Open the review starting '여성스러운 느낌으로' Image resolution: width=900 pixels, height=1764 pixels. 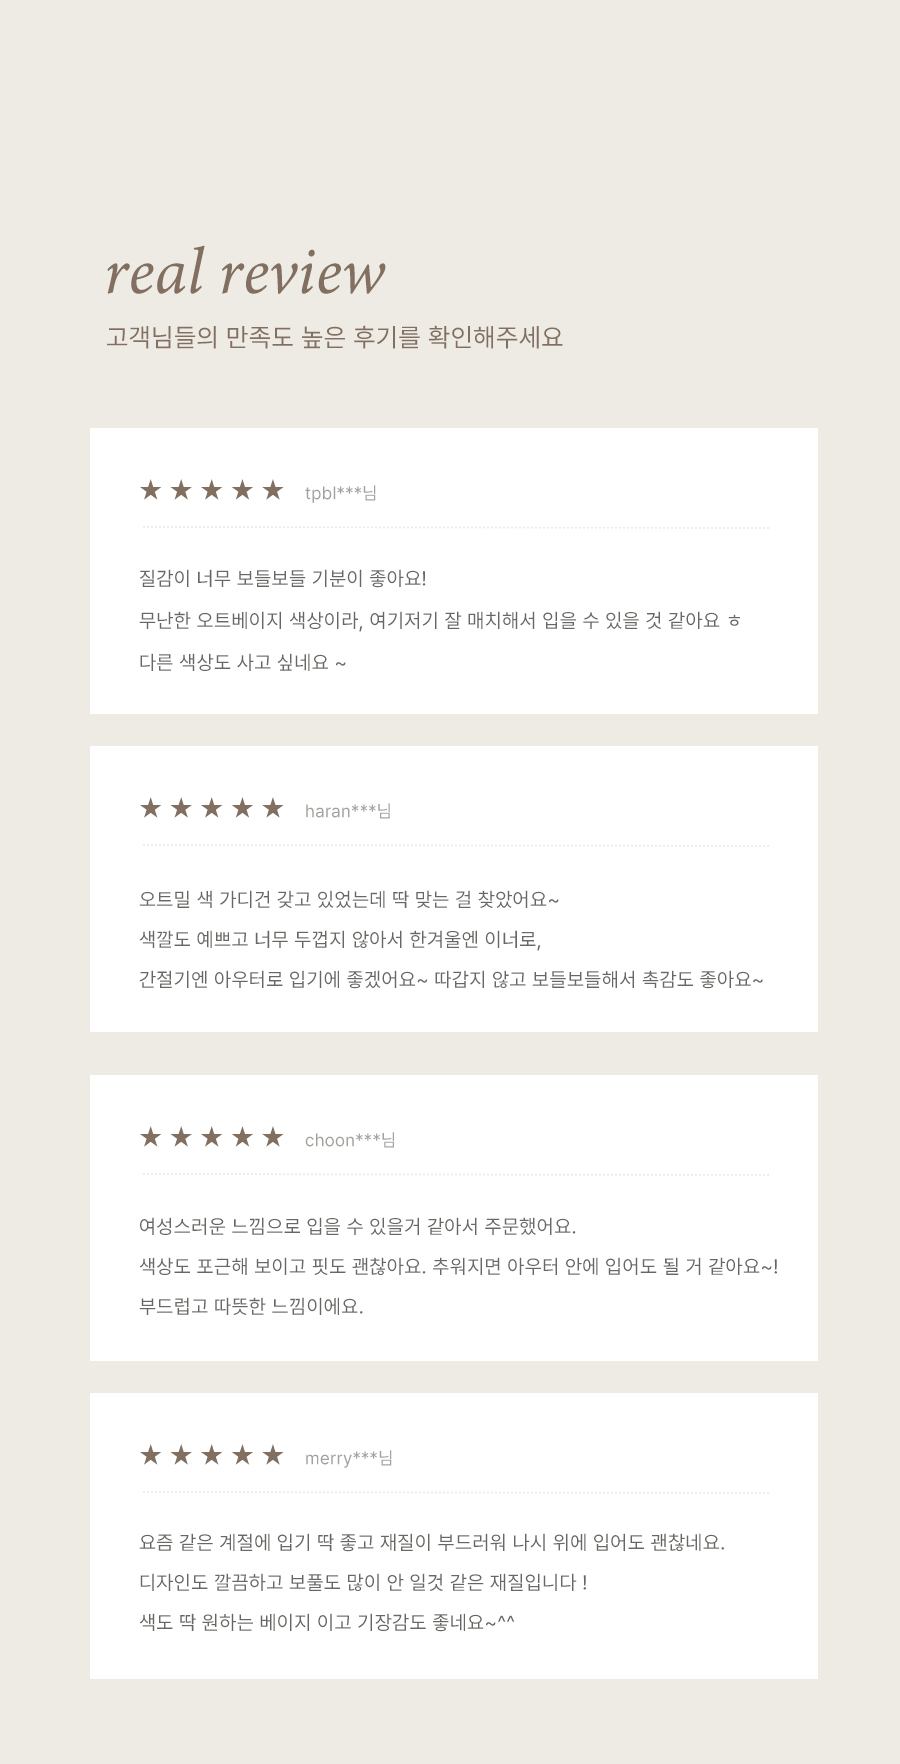(454, 1218)
